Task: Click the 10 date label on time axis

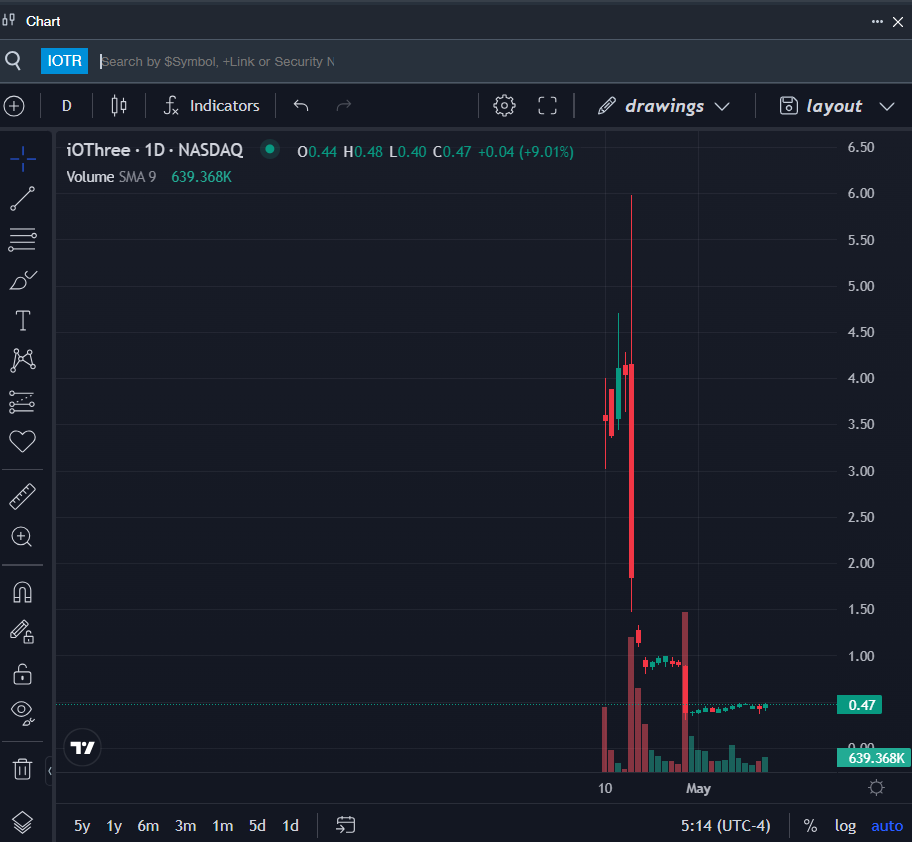Action: click(605, 789)
